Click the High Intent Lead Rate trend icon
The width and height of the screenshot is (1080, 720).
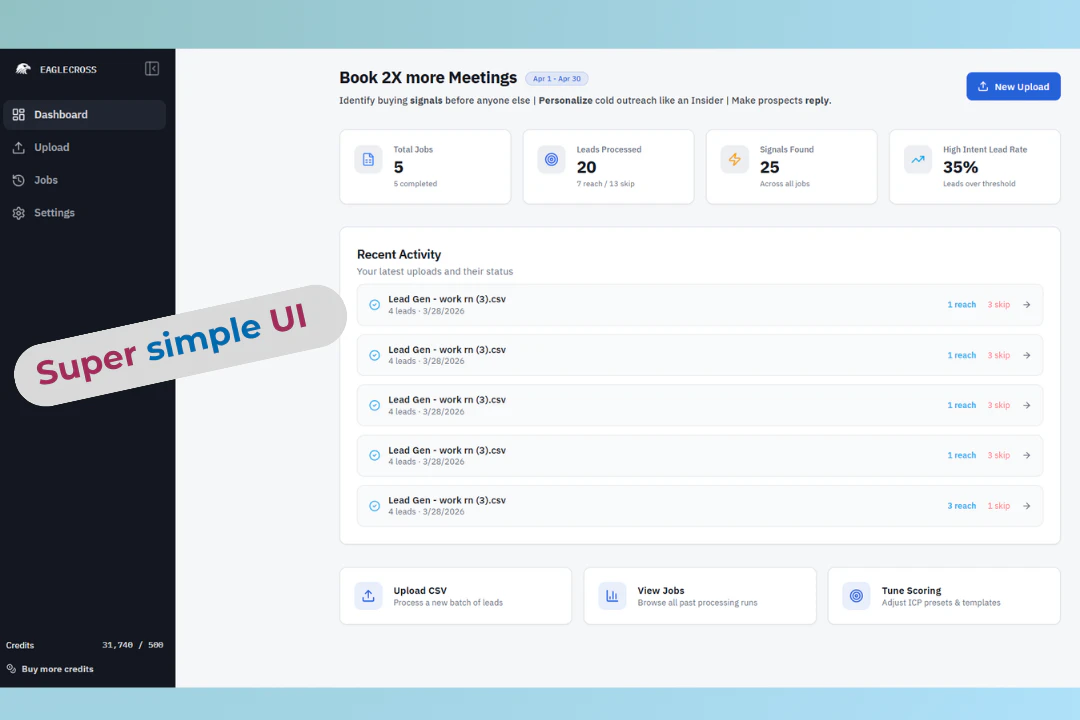(918, 159)
